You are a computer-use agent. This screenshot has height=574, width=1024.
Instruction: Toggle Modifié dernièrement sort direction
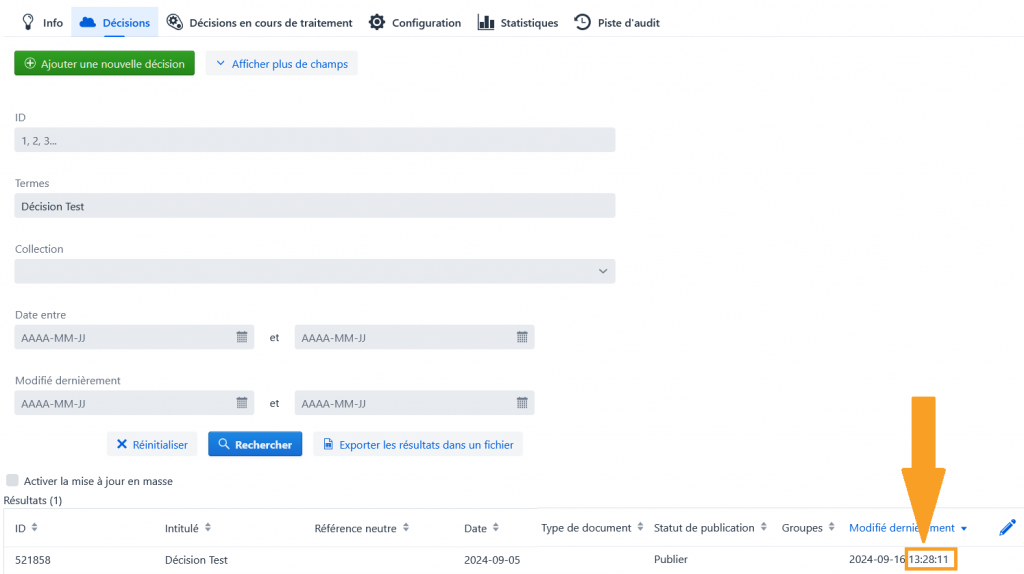(963, 528)
